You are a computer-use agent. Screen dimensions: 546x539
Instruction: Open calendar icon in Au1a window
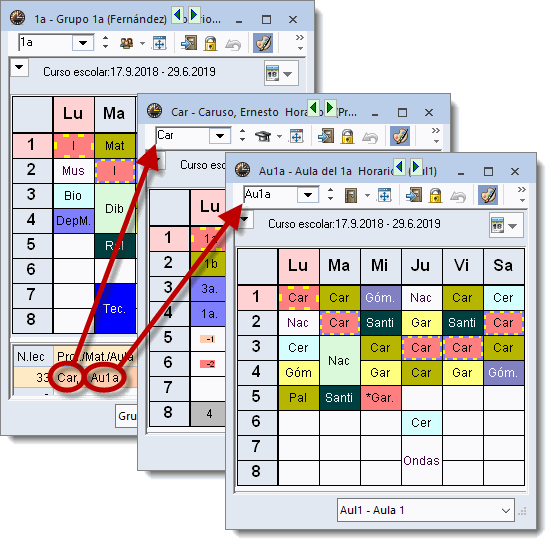[x=498, y=225]
